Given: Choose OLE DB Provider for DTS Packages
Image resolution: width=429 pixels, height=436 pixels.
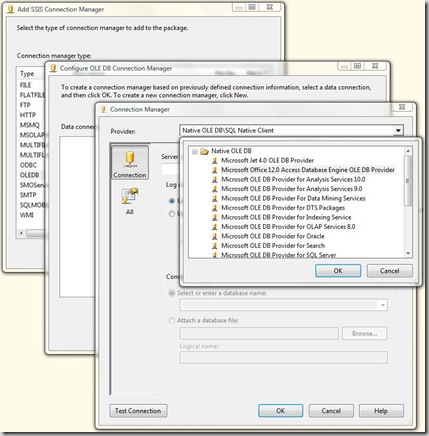Looking at the screenshot, I should pyautogui.click(x=283, y=208).
